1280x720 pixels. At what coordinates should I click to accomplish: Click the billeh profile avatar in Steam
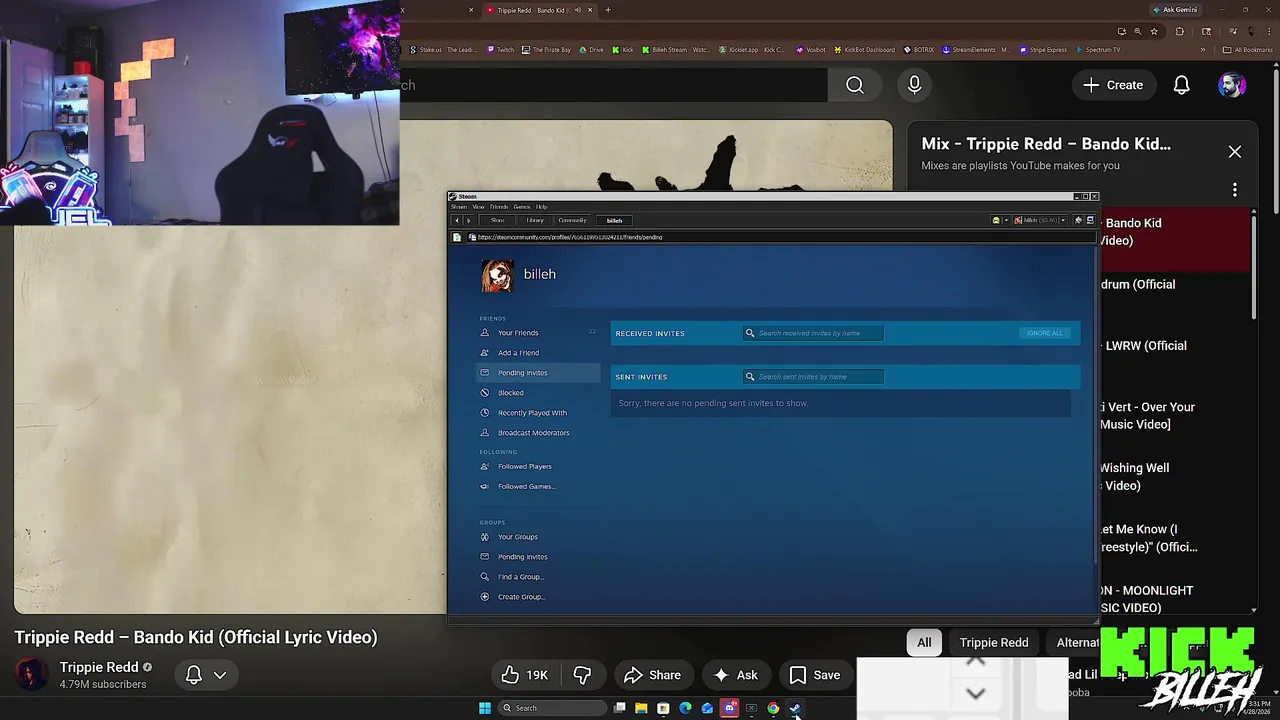(497, 275)
